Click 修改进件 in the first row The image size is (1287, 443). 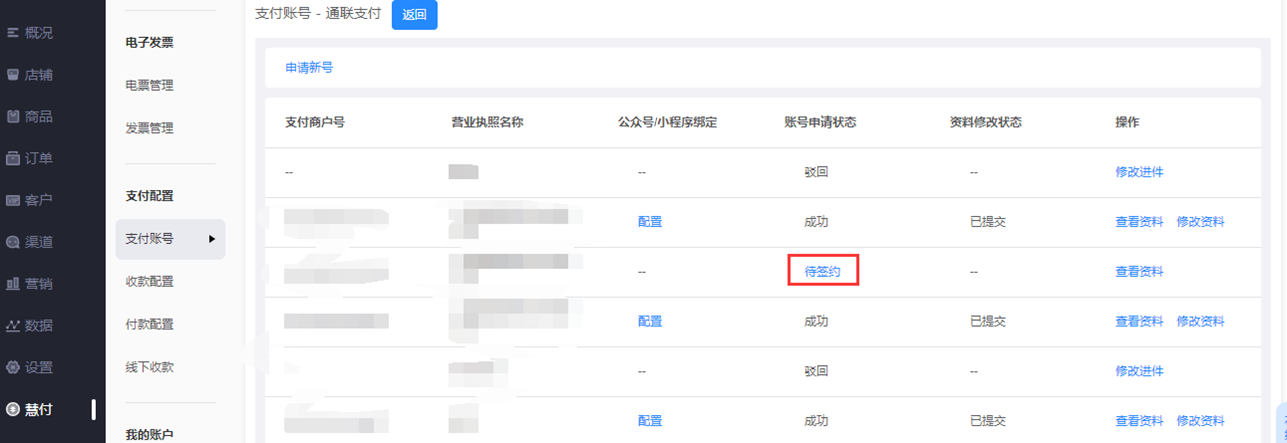1139,172
